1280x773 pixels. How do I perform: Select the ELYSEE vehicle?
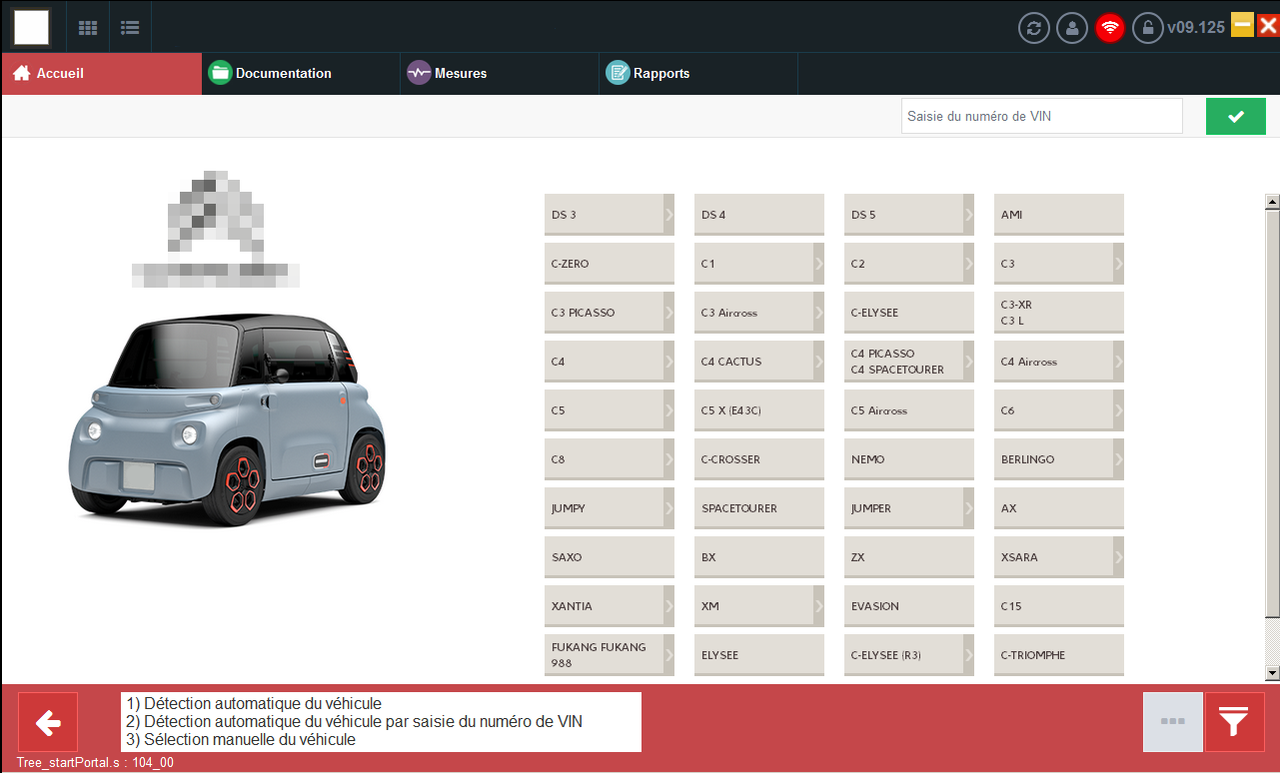point(759,656)
